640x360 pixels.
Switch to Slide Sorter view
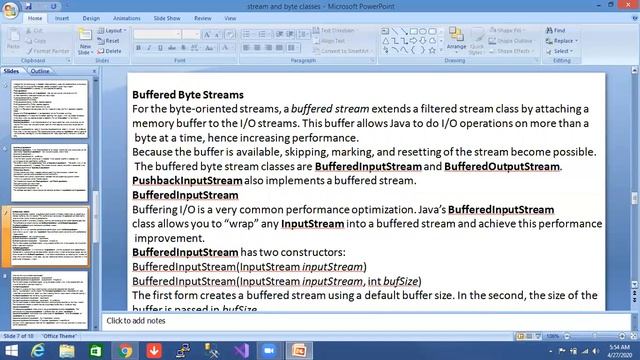tap(529, 336)
